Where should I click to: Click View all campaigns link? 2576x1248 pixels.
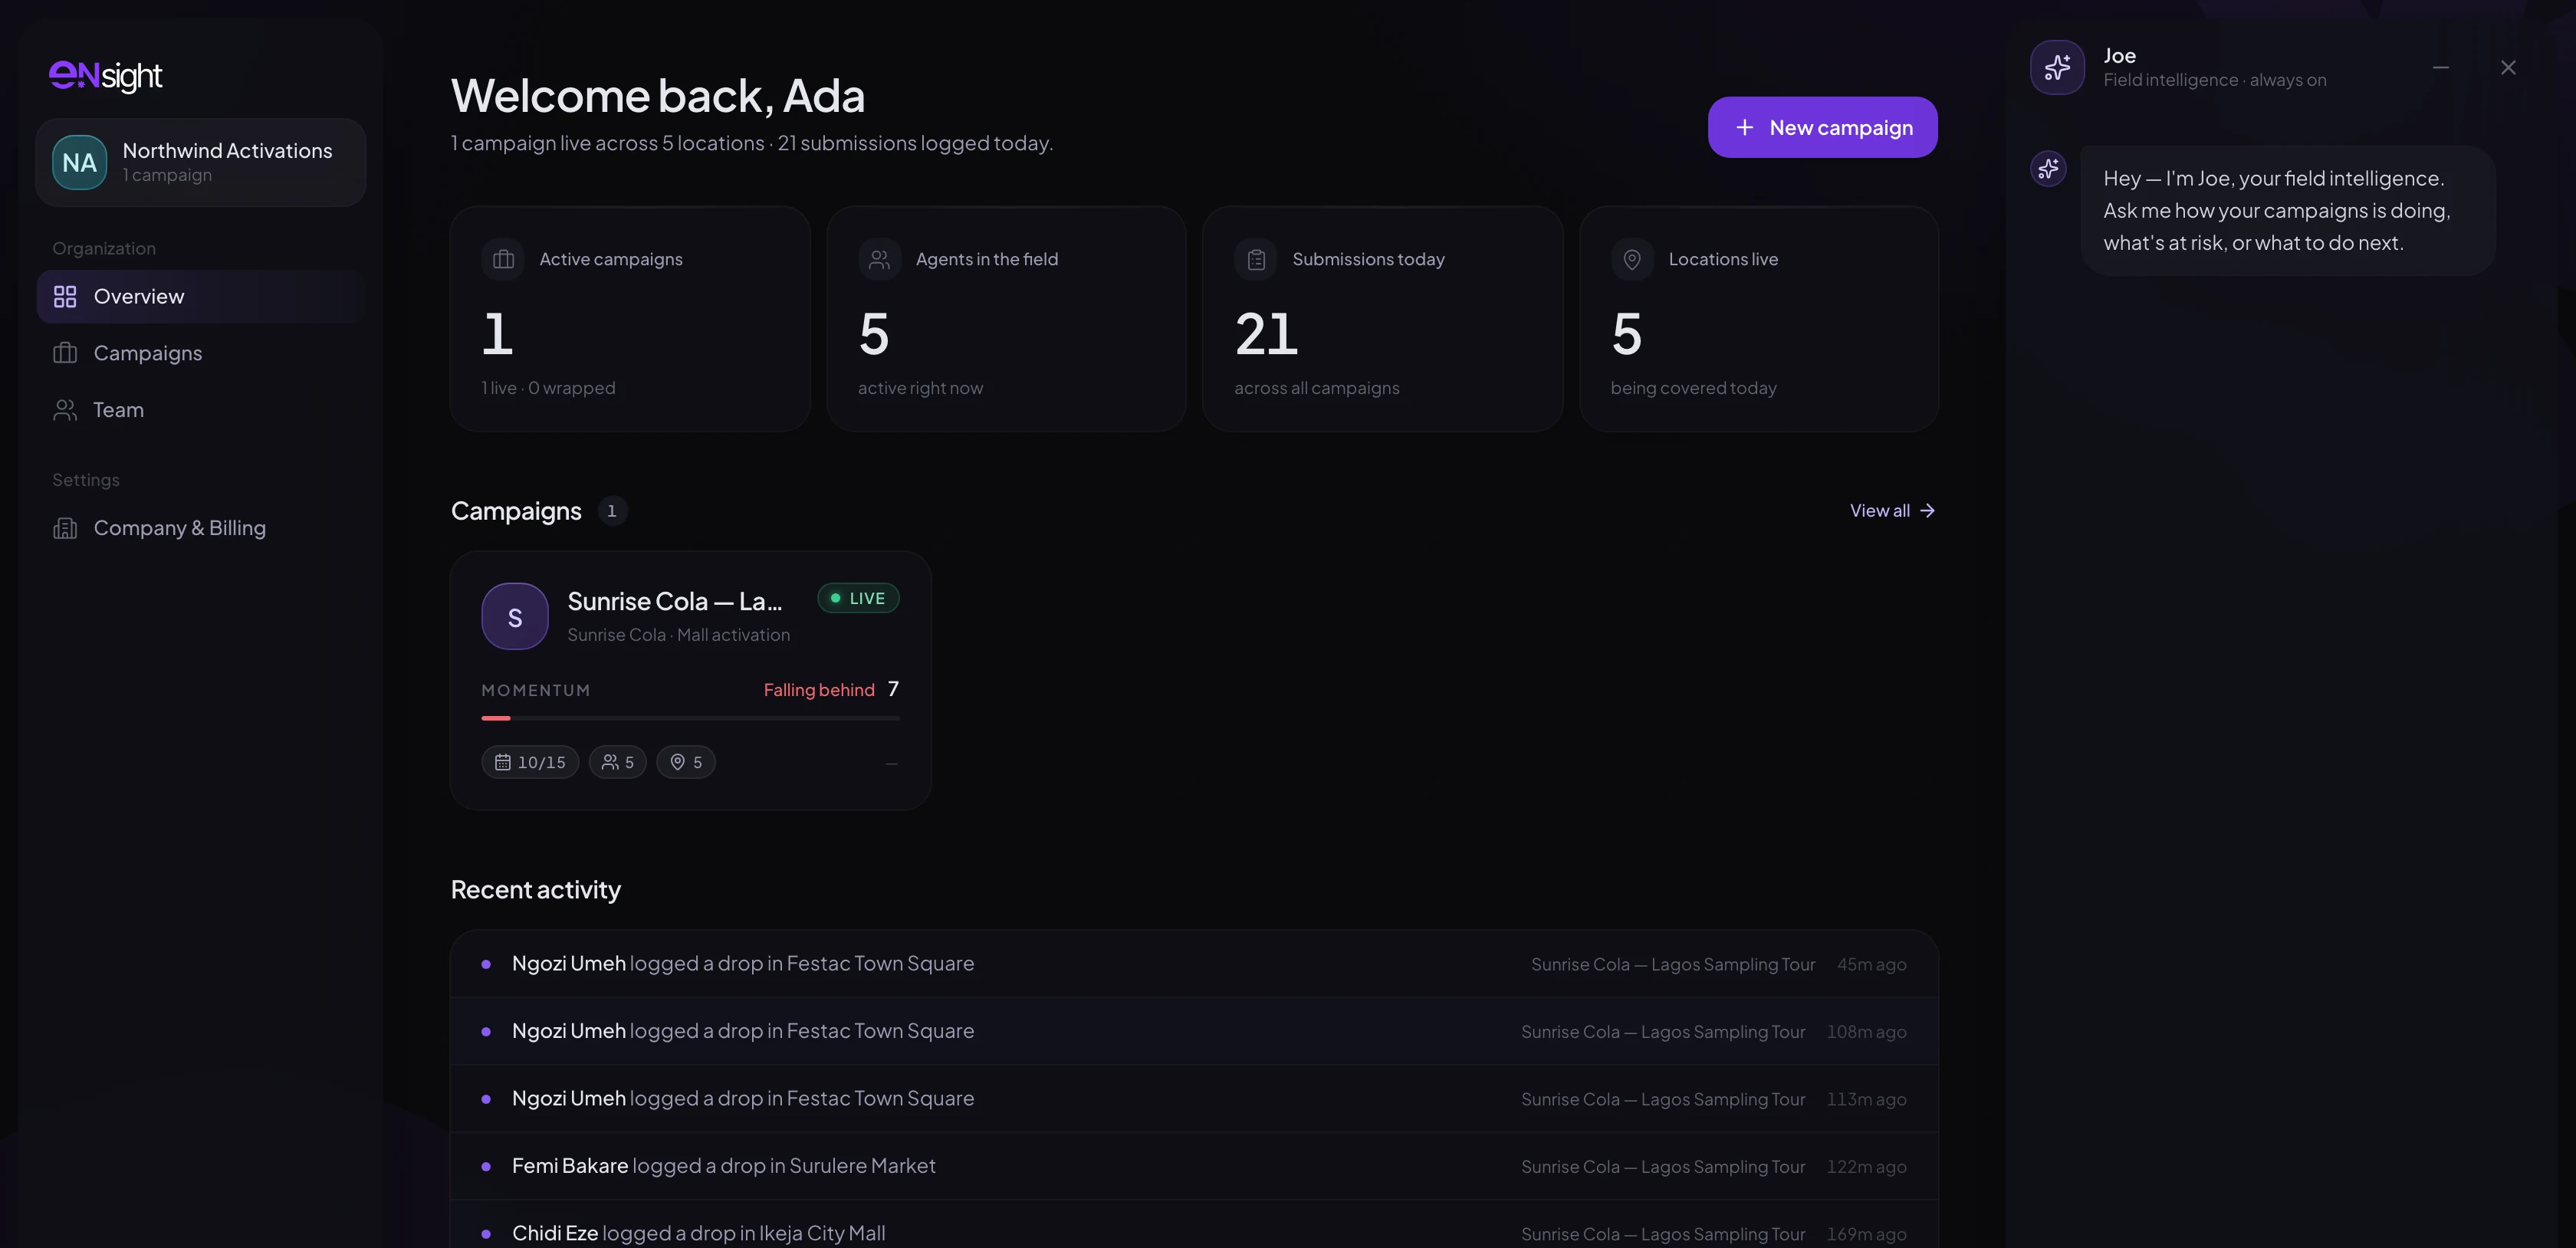[x=1892, y=511]
